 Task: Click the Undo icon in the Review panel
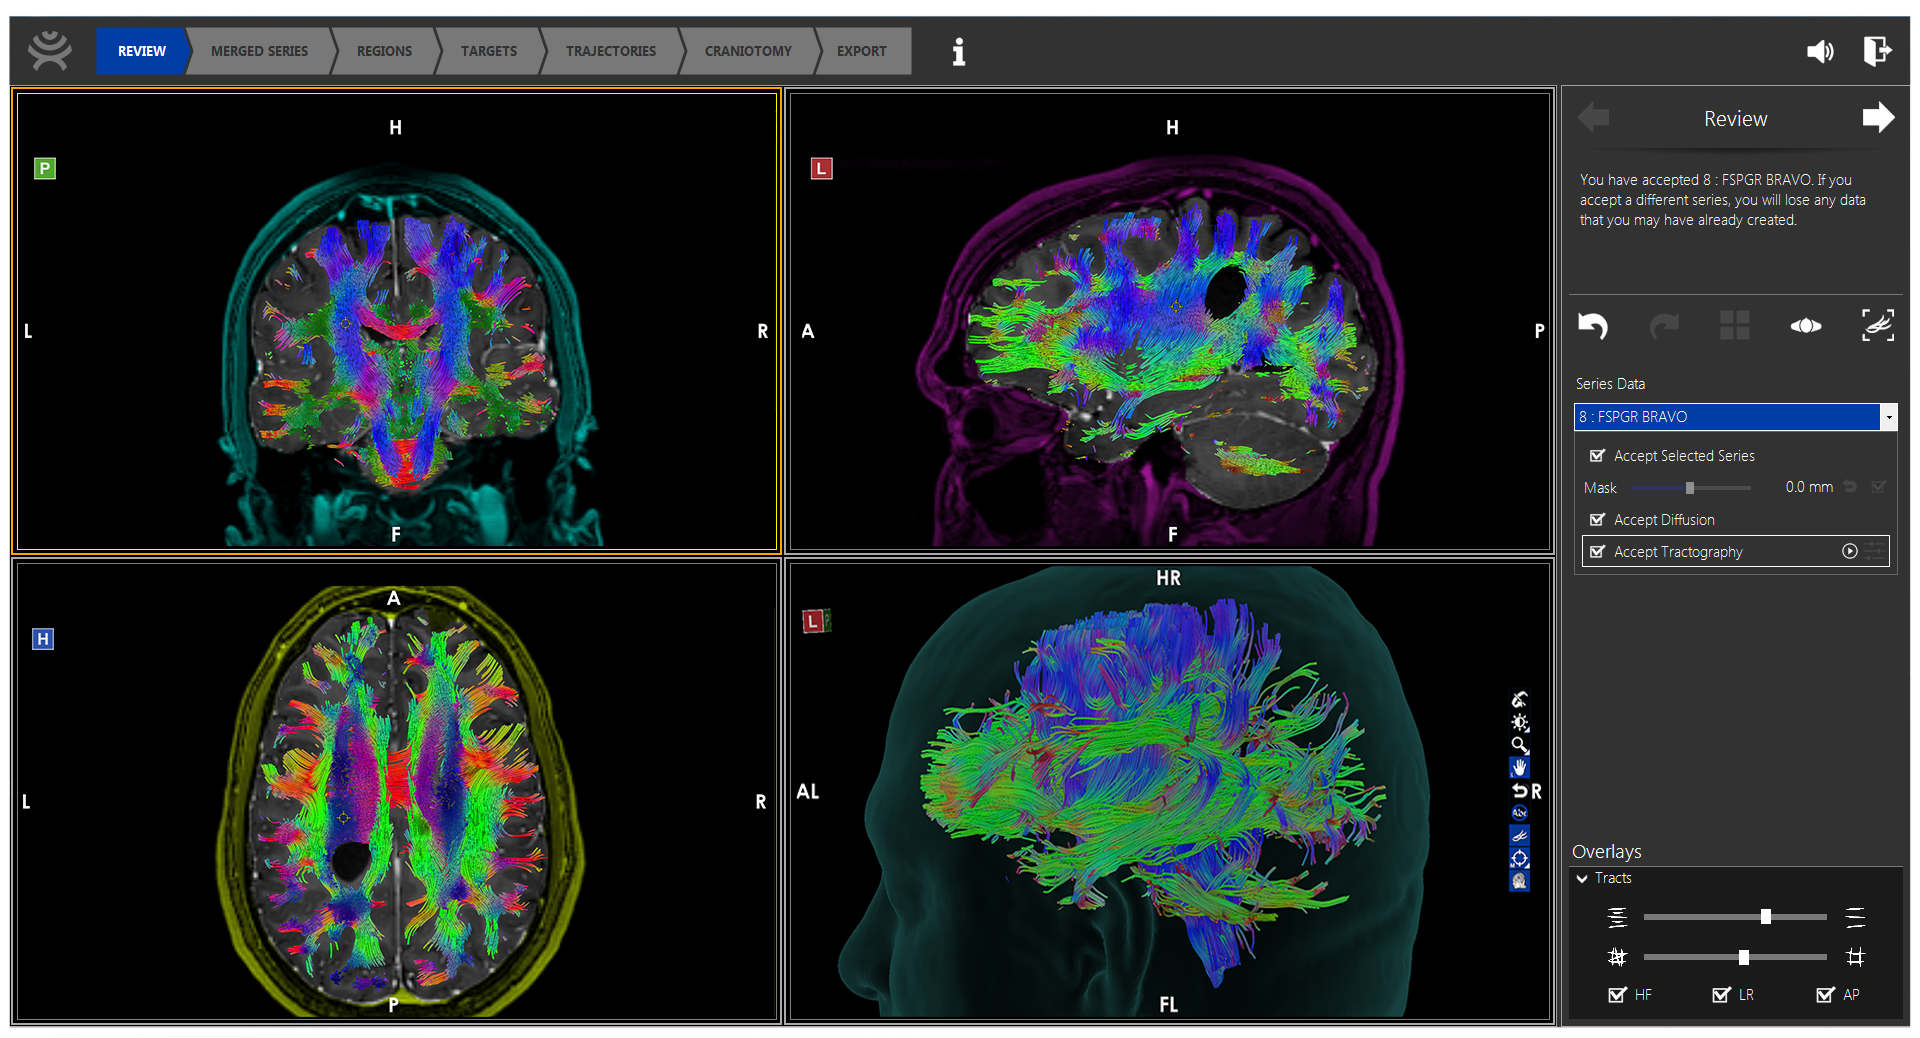pos(1594,326)
